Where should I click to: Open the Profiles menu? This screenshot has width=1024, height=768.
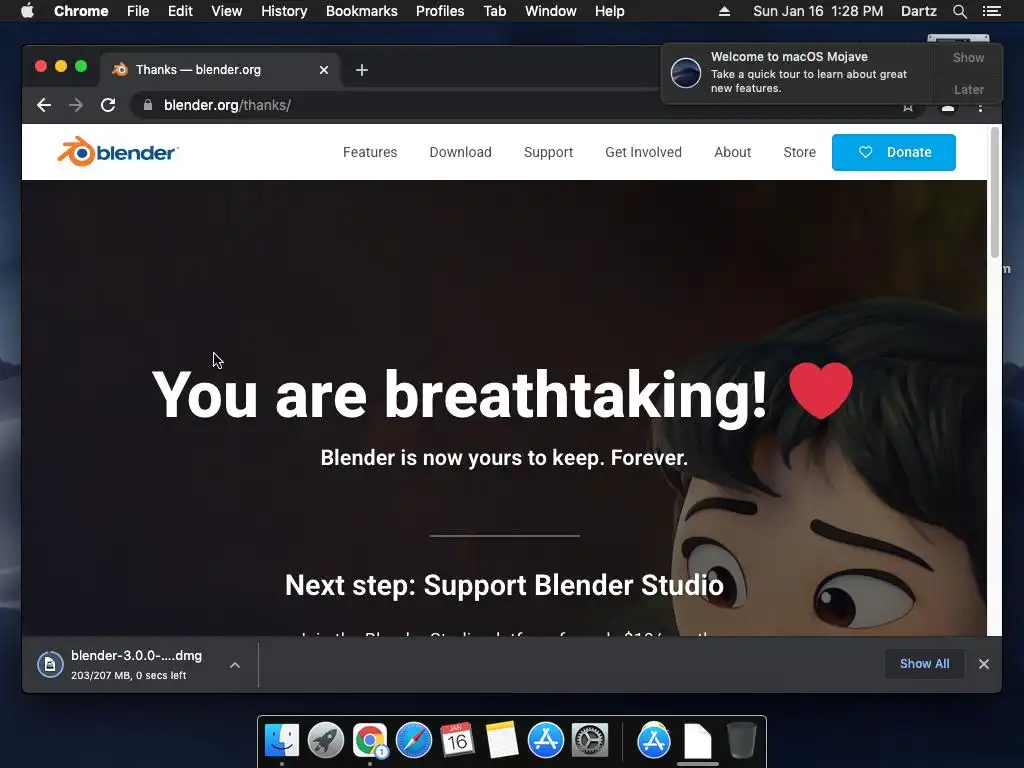coord(440,11)
